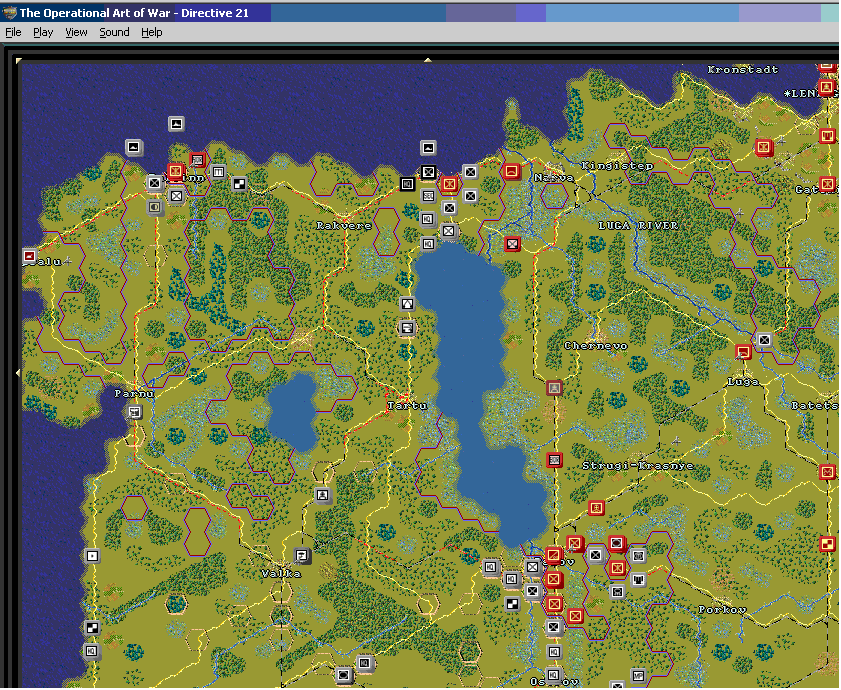Click the application icon in the title bar

point(10,13)
